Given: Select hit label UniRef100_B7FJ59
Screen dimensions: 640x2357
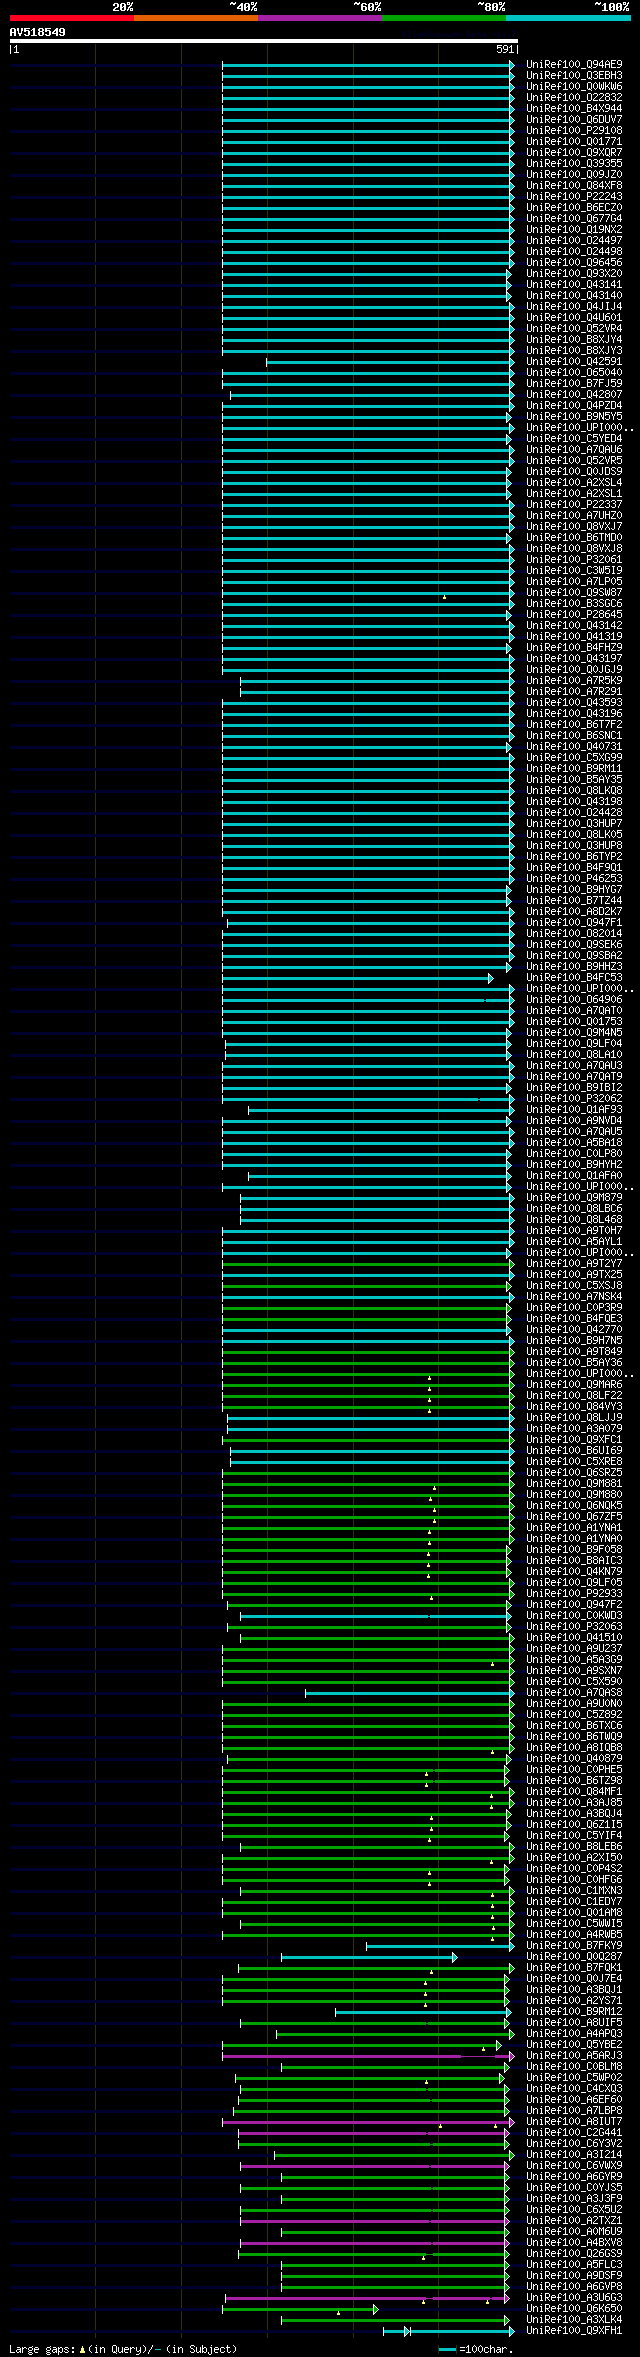Looking at the screenshot, I should 574,383.
